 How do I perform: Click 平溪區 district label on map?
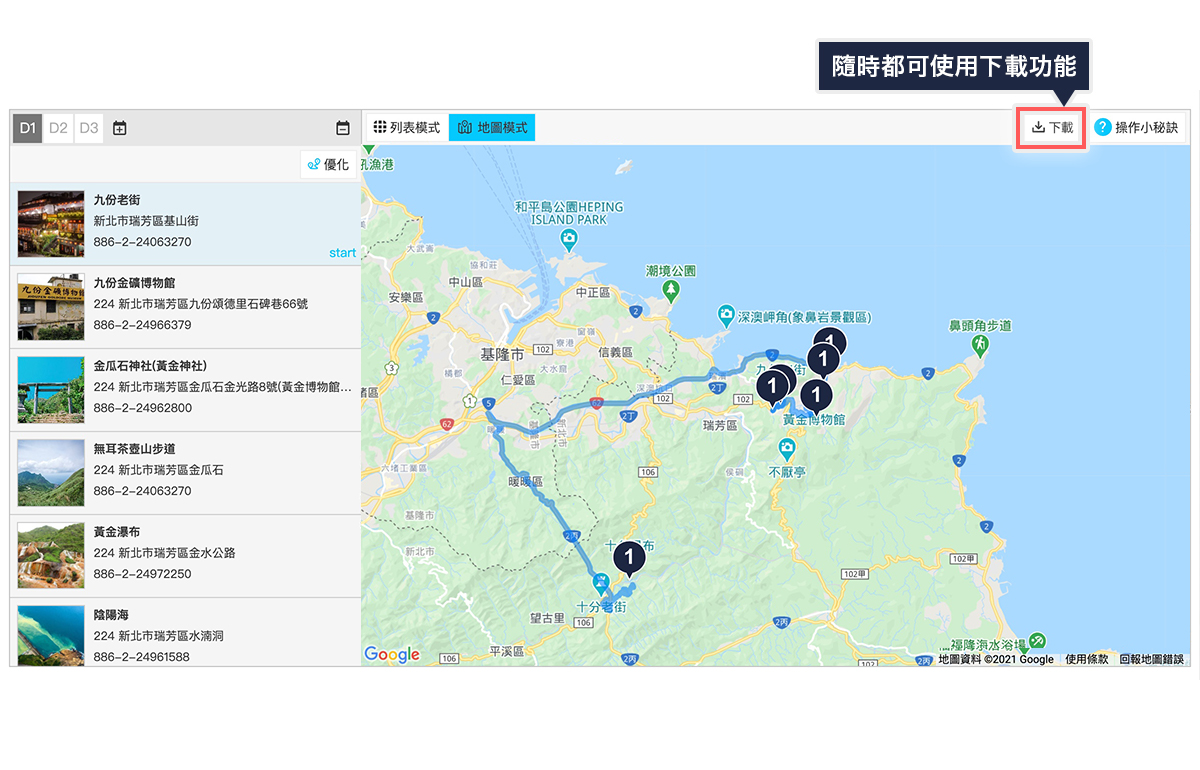505,651
